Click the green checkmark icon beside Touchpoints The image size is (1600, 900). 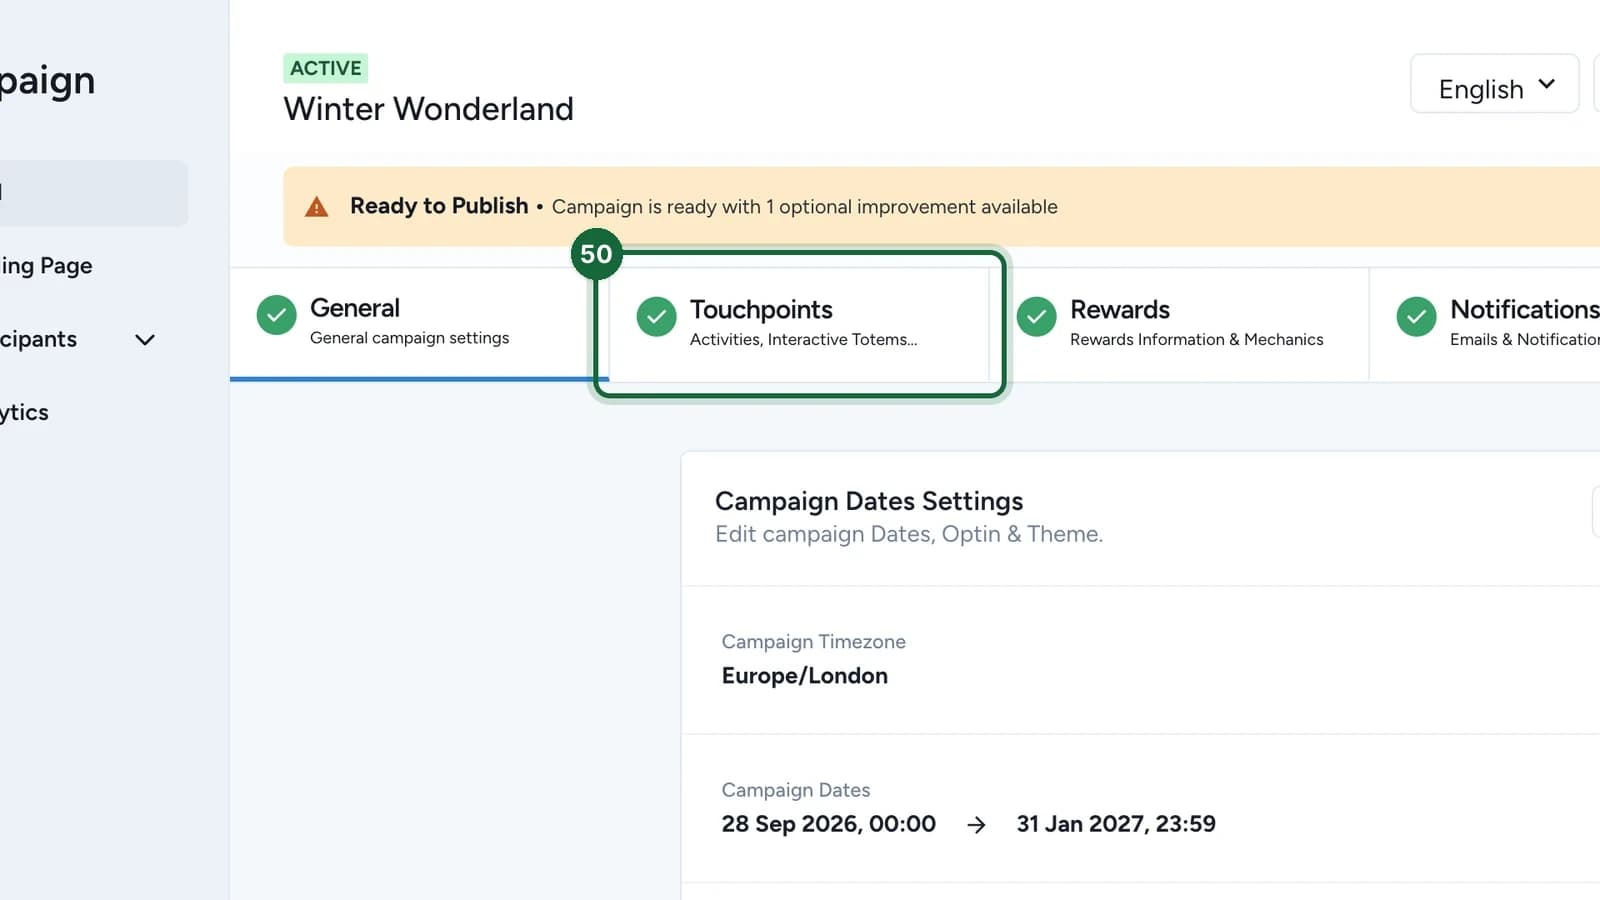656,317
